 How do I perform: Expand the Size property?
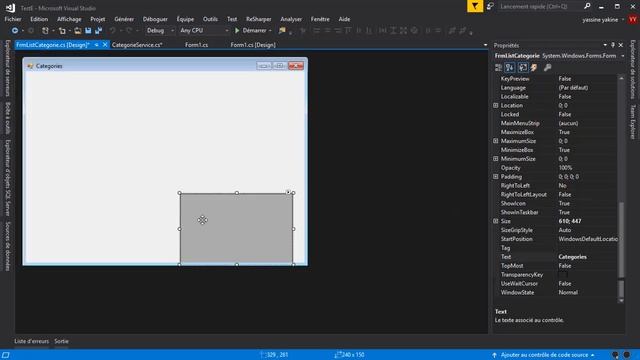coord(496,221)
